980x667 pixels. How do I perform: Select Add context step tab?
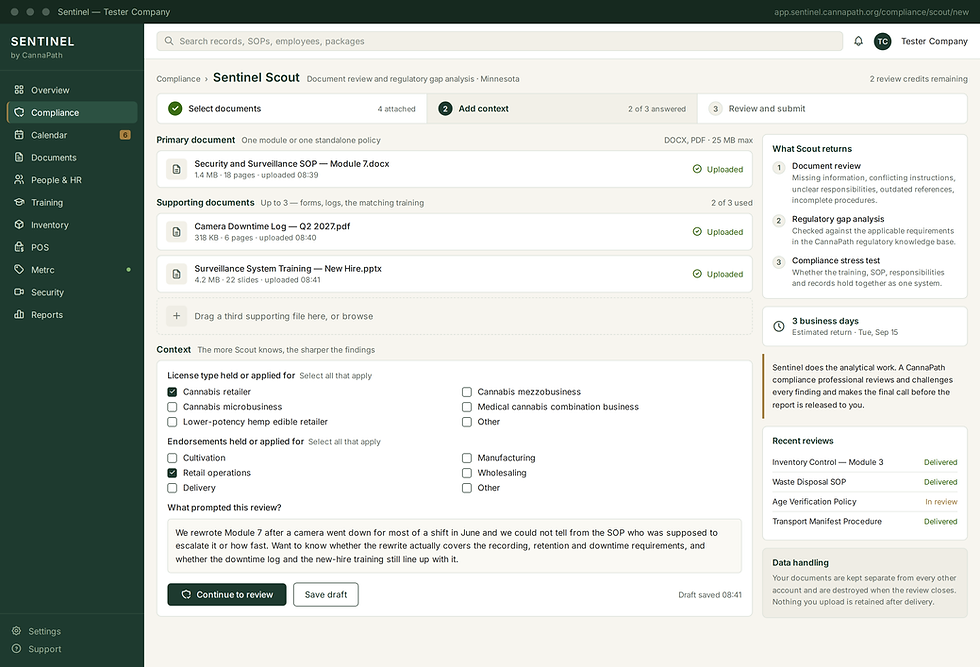coord(562,109)
